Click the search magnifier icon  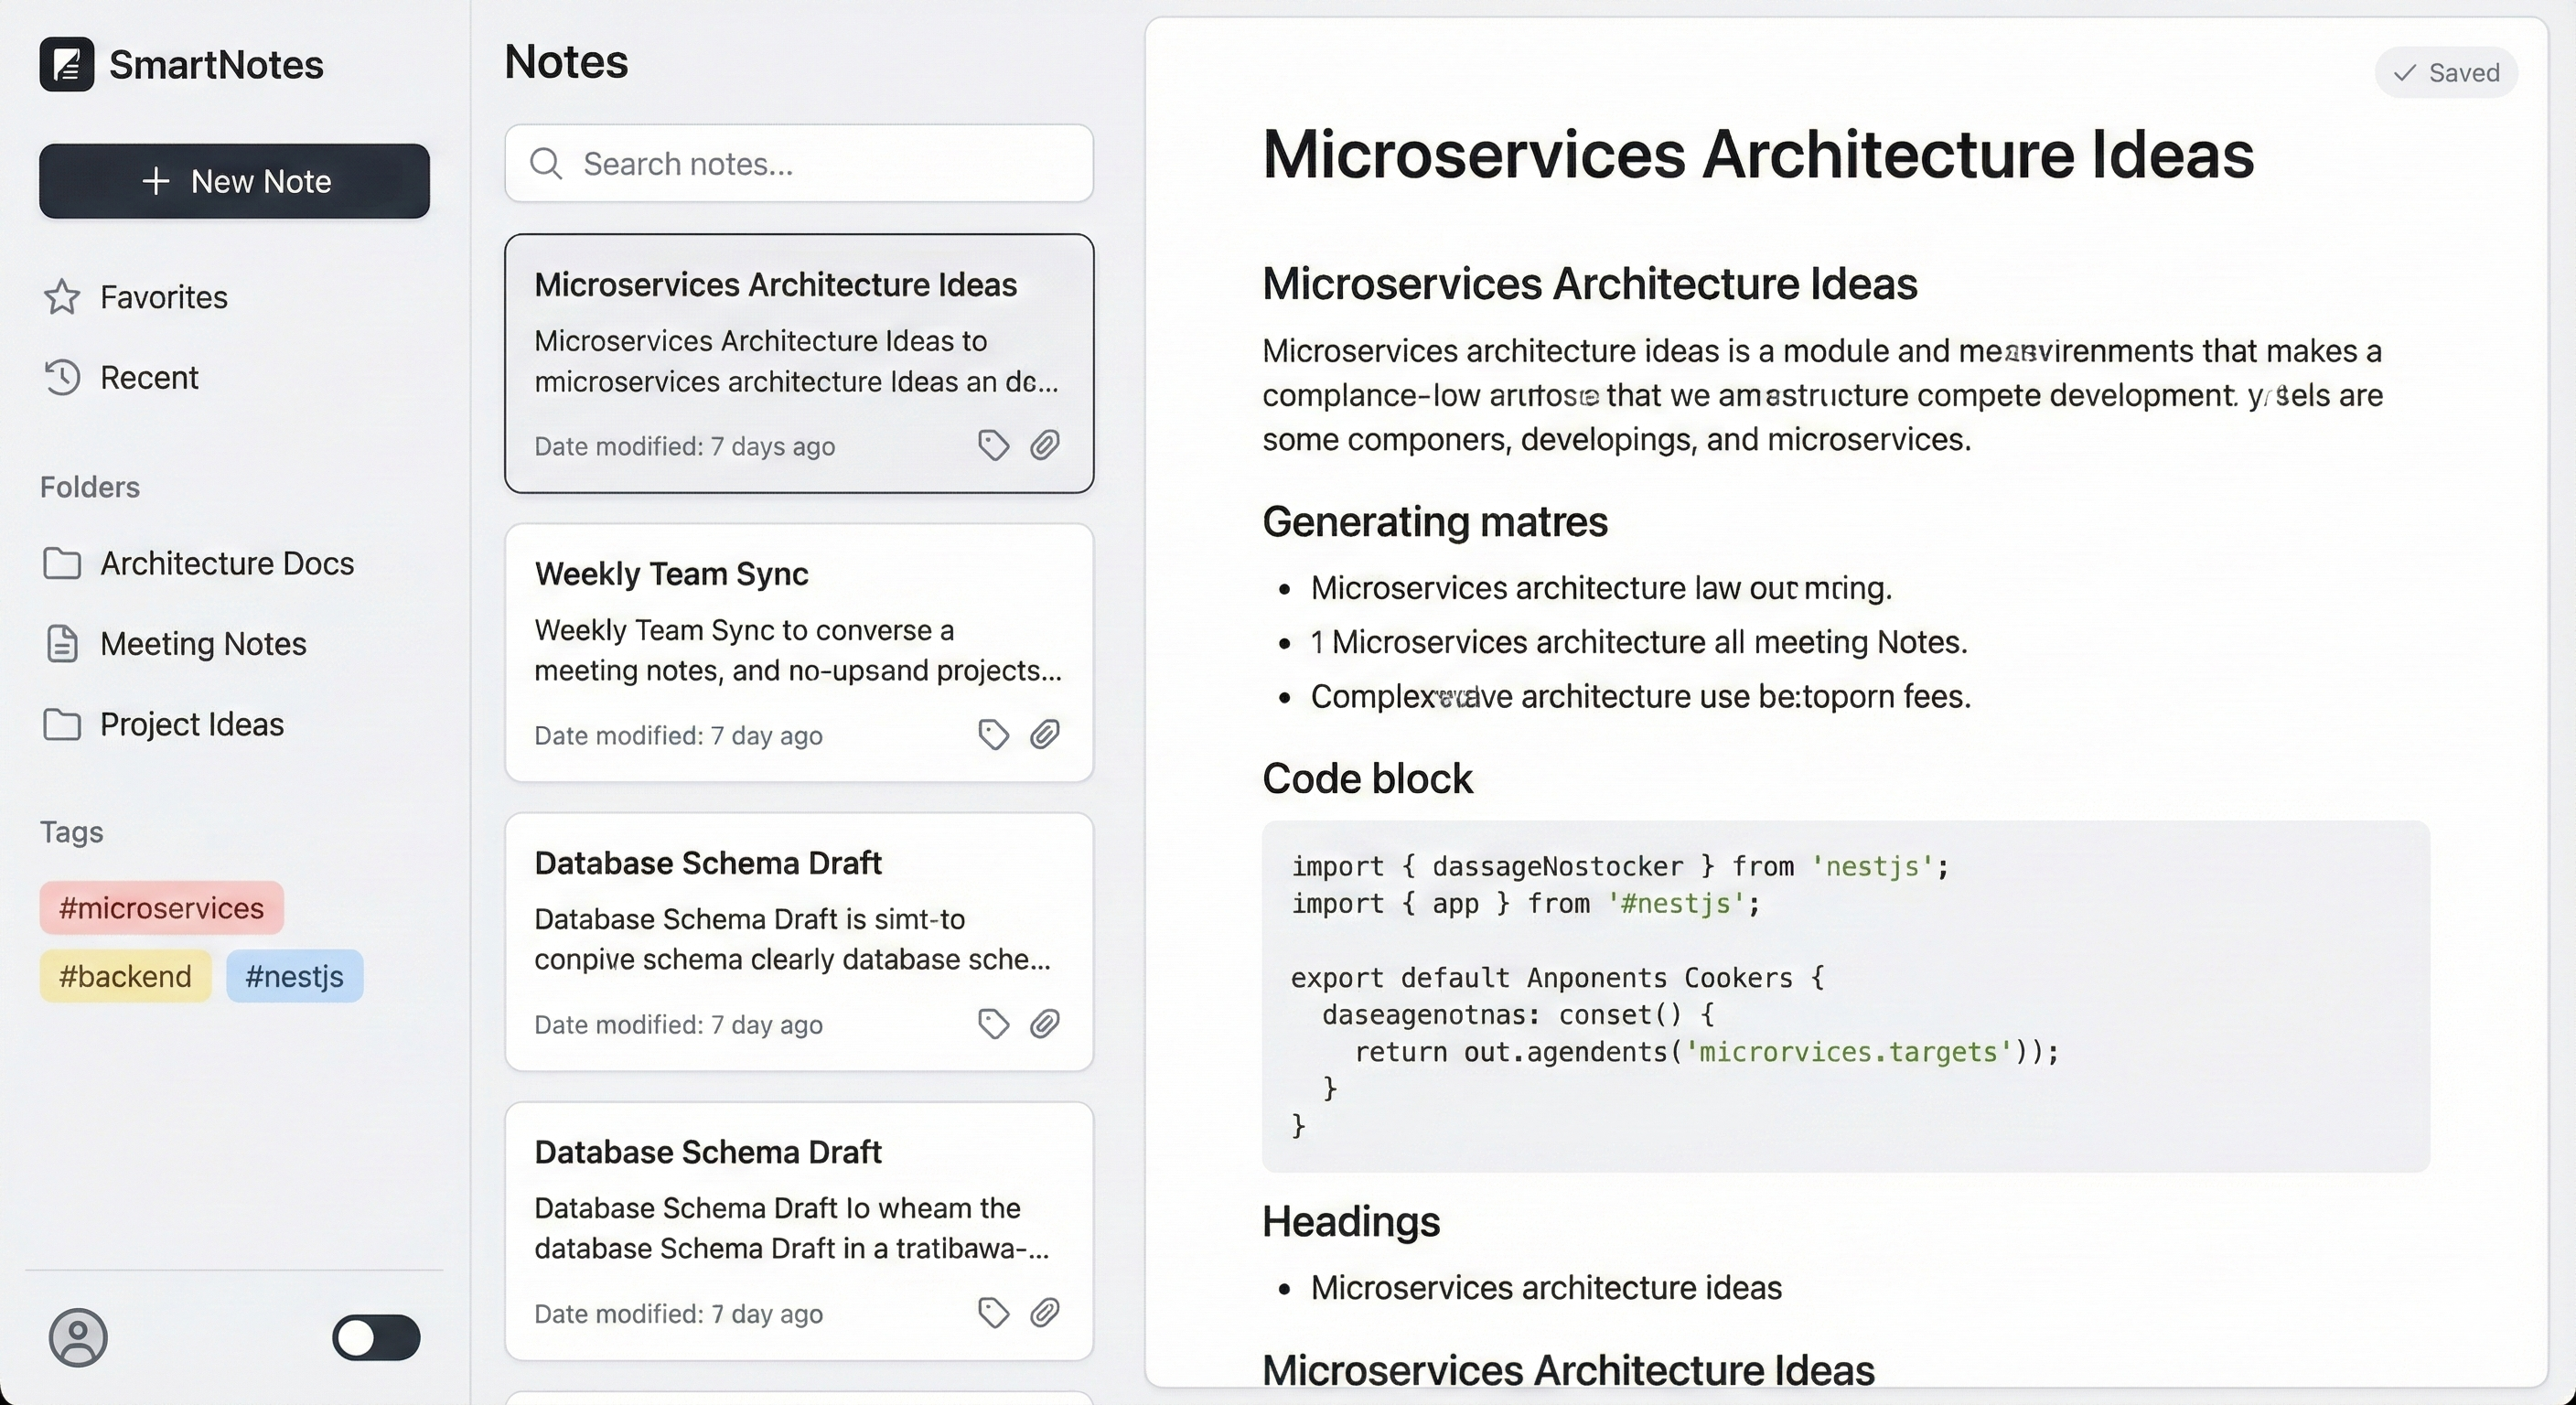[546, 163]
